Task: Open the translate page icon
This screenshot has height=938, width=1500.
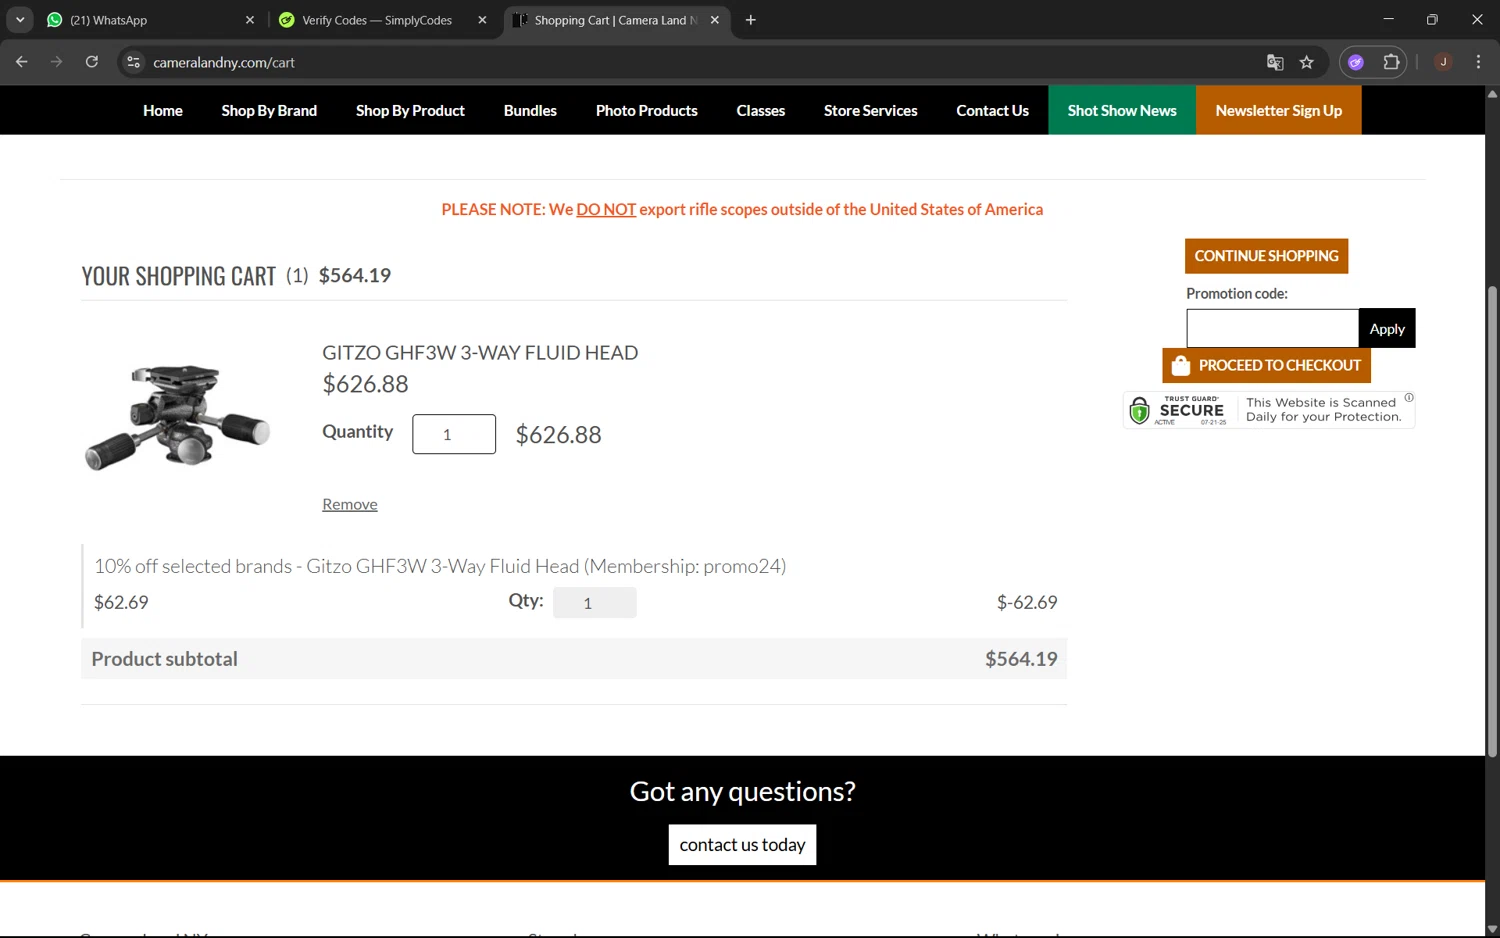Action: pyautogui.click(x=1275, y=62)
